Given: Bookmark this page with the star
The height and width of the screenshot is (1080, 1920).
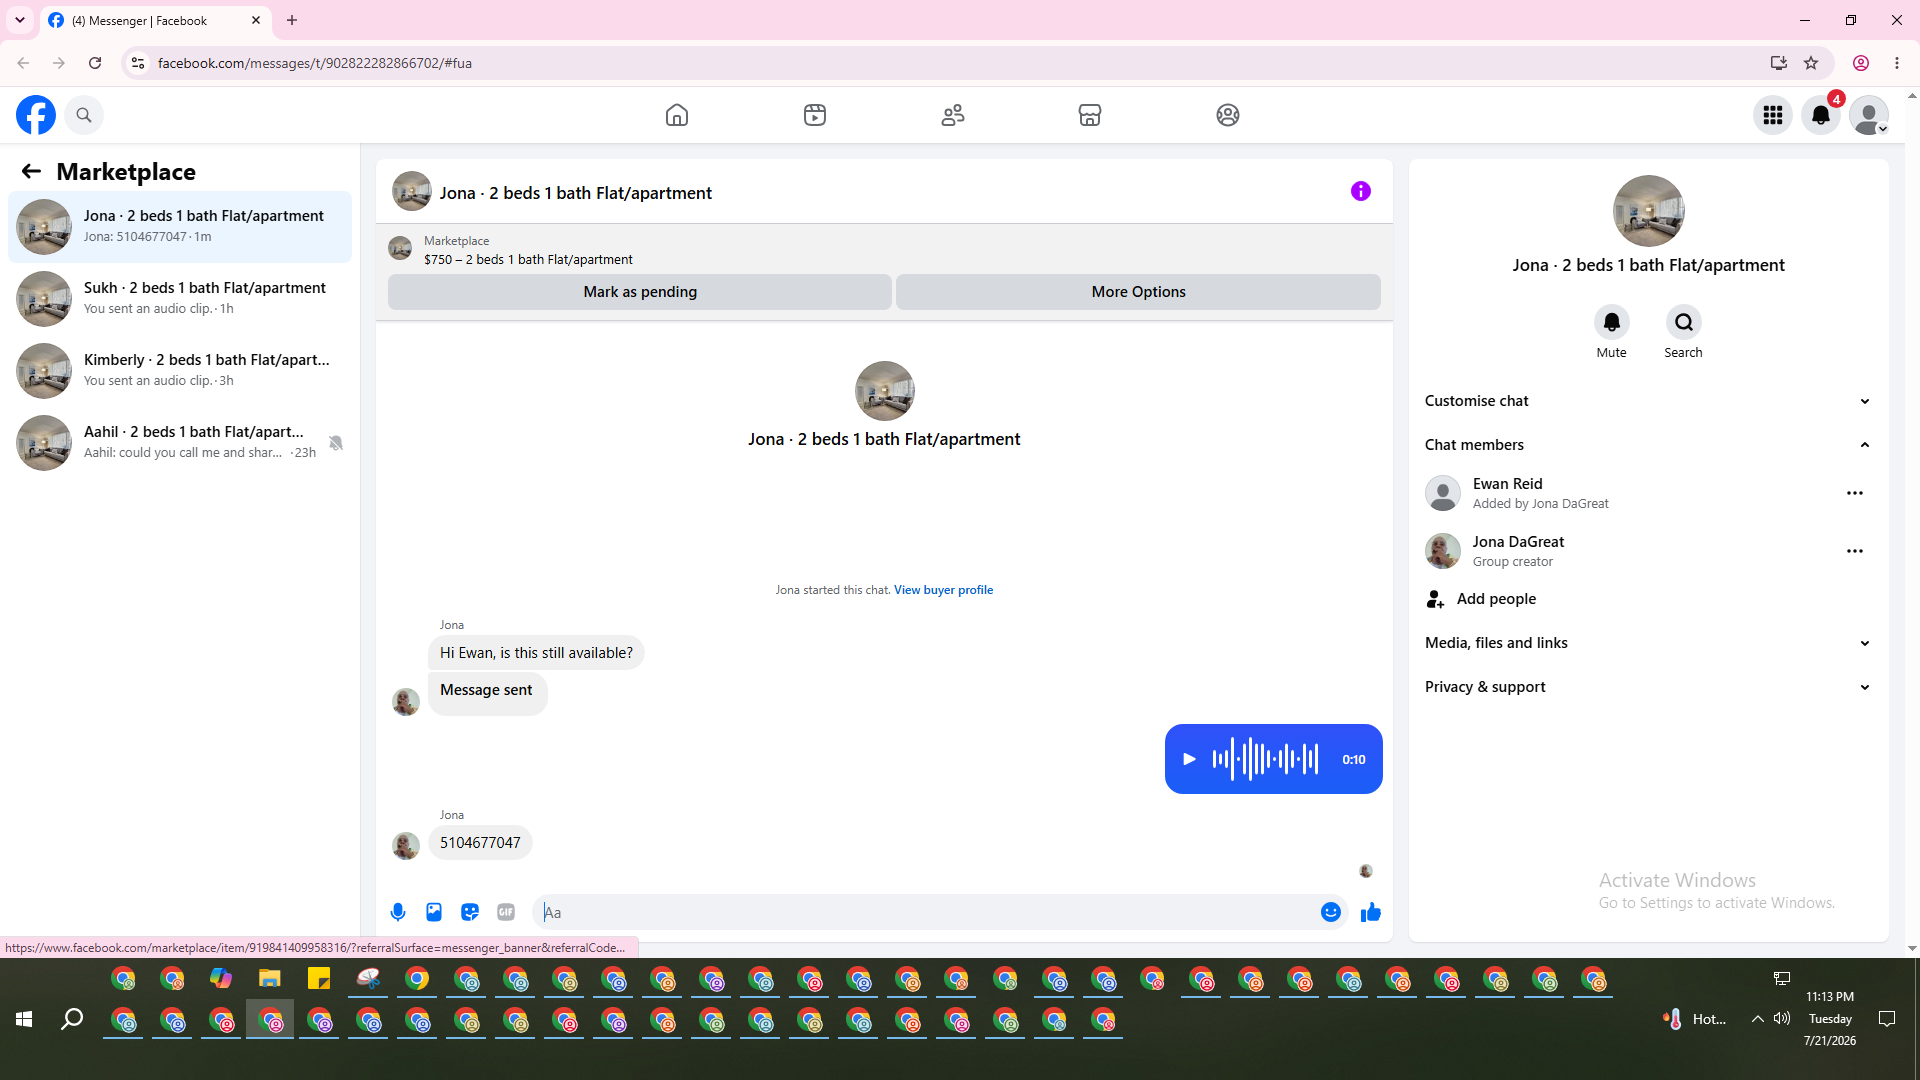Looking at the screenshot, I should click(1811, 63).
